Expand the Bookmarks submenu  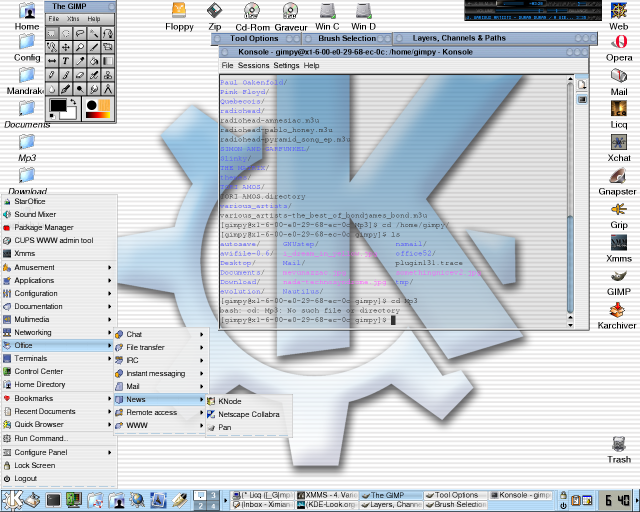click(58, 398)
